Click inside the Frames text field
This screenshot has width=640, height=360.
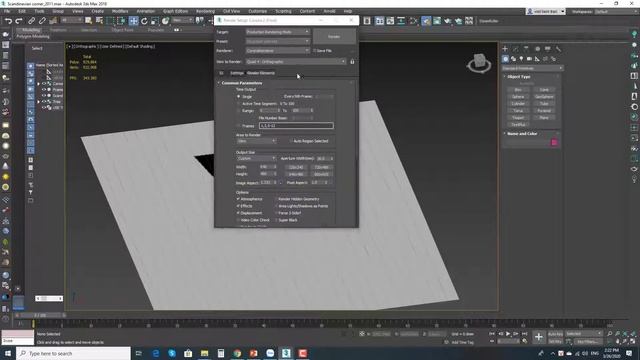pos(296,126)
